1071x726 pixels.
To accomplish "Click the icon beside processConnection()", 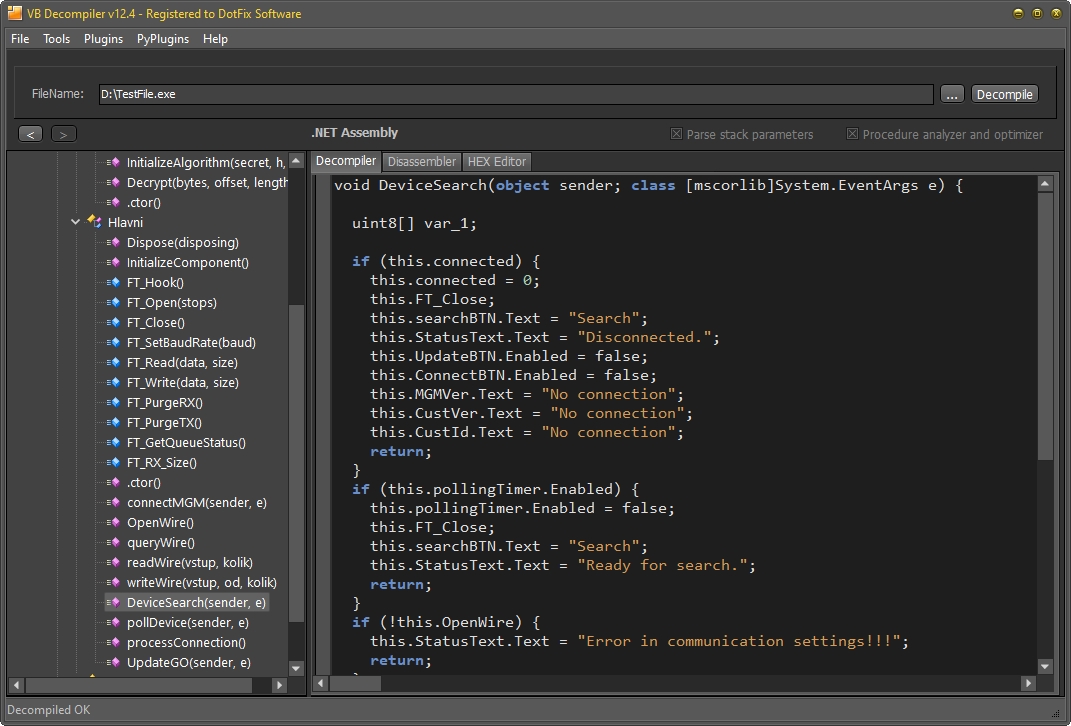I will (x=113, y=643).
